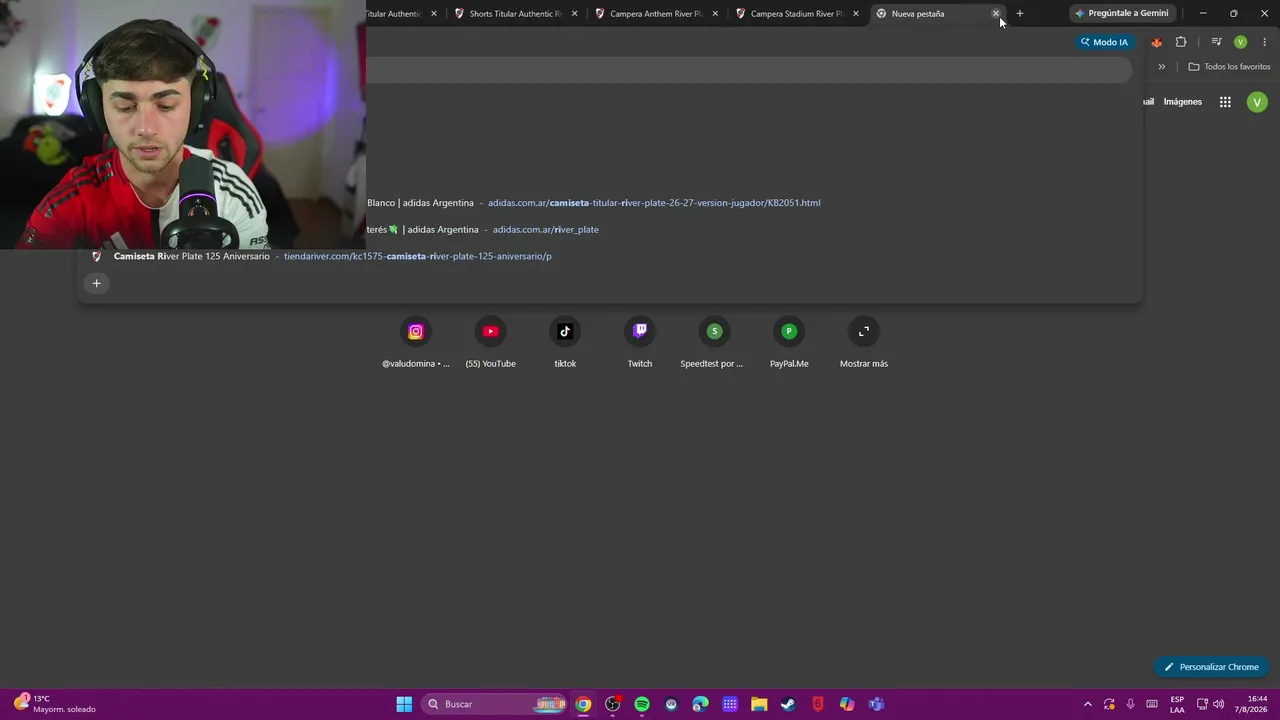The width and height of the screenshot is (1280, 720).
Task: Open the sync status tray icon
Action: click(x=1109, y=704)
